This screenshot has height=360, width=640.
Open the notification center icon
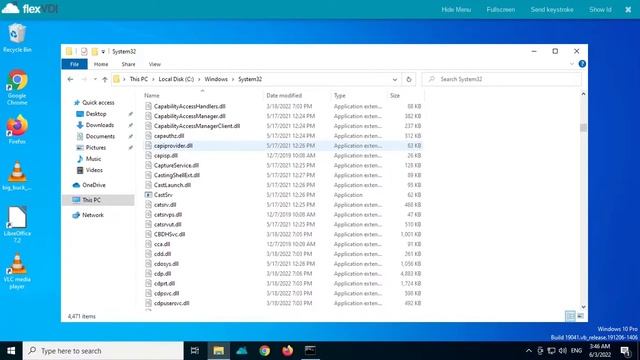(625, 351)
